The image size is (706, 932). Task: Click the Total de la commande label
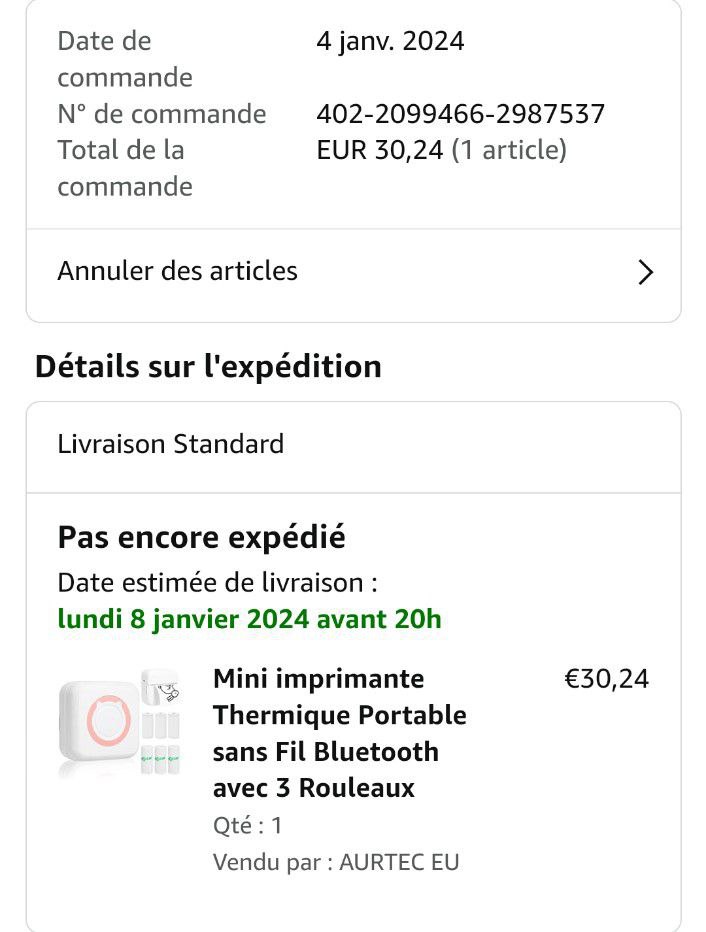click(125, 168)
